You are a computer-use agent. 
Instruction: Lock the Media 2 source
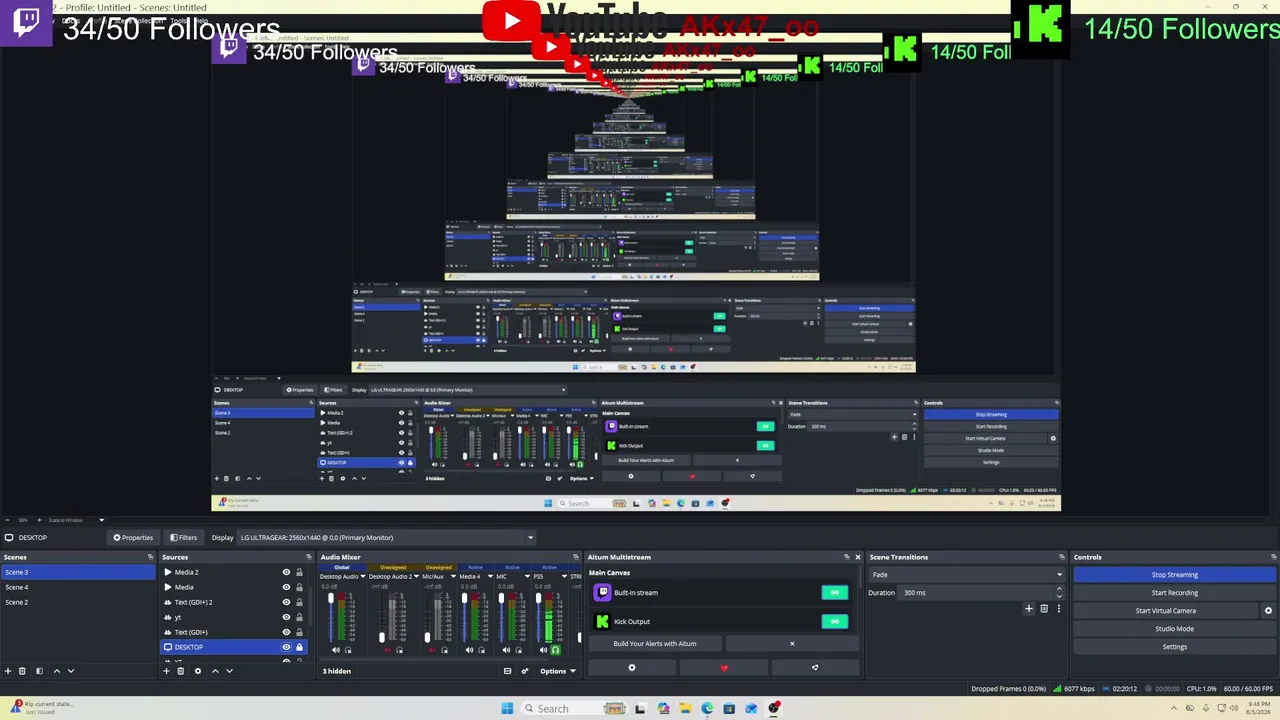click(299, 572)
